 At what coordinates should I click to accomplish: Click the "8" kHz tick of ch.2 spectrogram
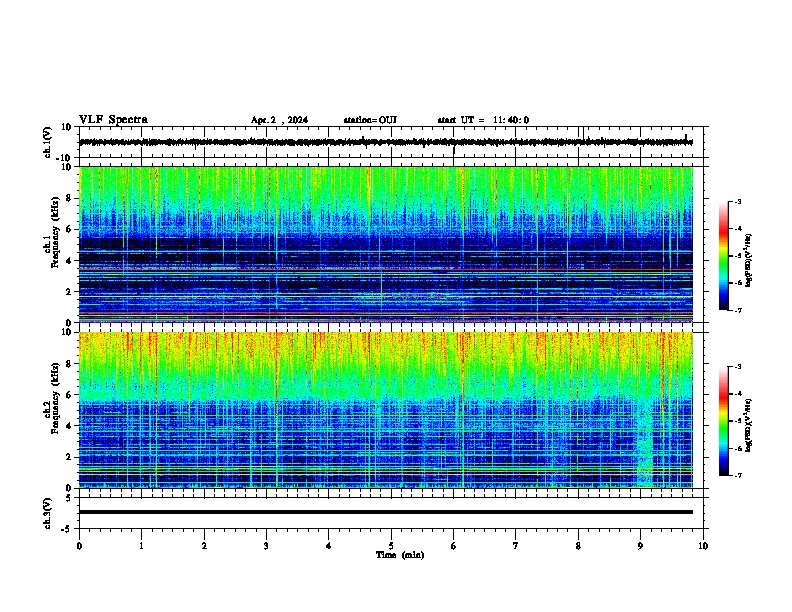pyautogui.click(x=69, y=364)
